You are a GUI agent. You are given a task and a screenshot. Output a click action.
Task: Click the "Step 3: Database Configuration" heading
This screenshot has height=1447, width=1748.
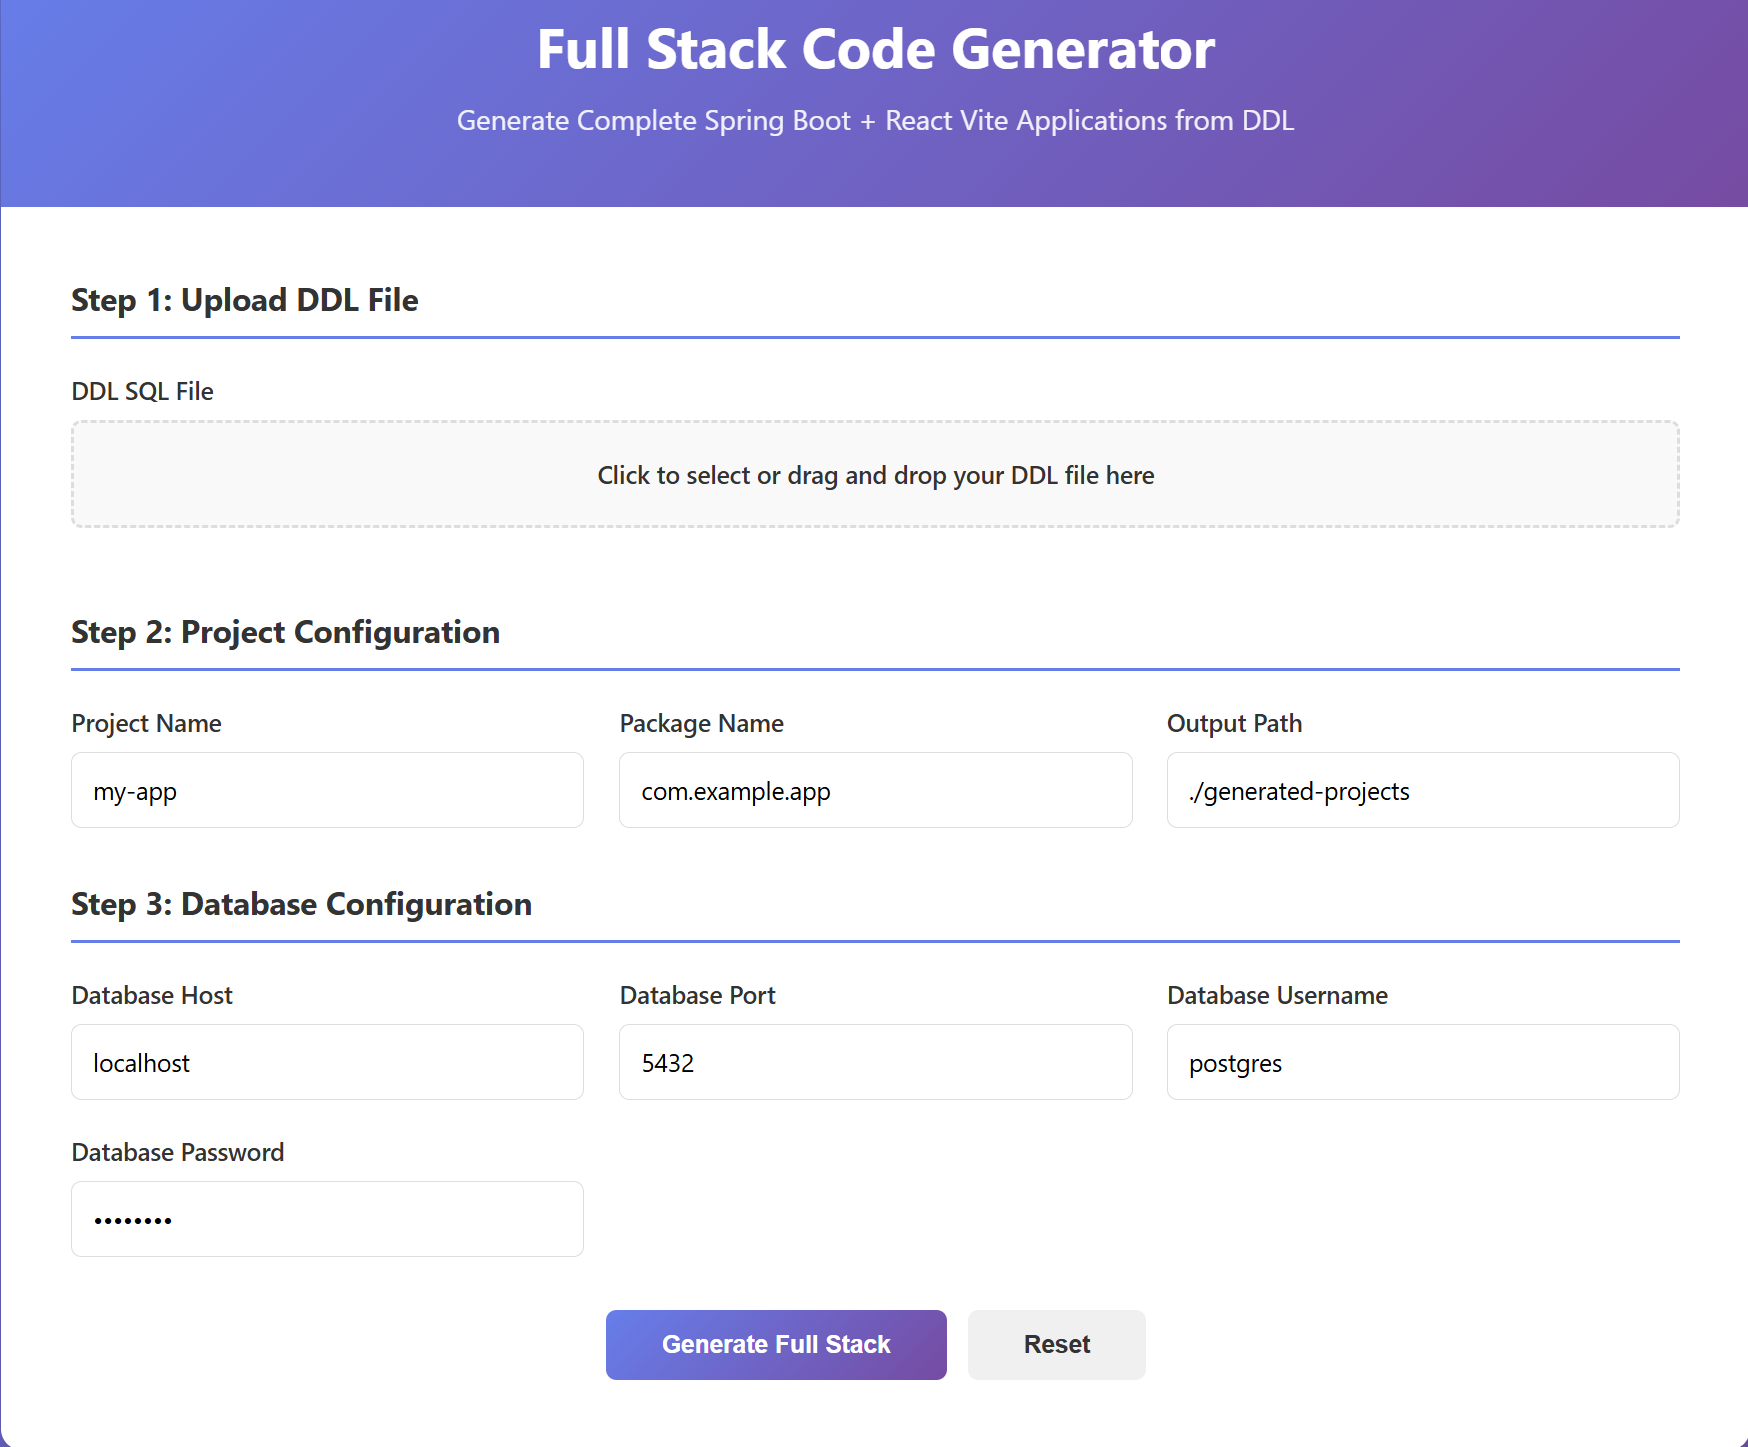pyautogui.click(x=301, y=904)
